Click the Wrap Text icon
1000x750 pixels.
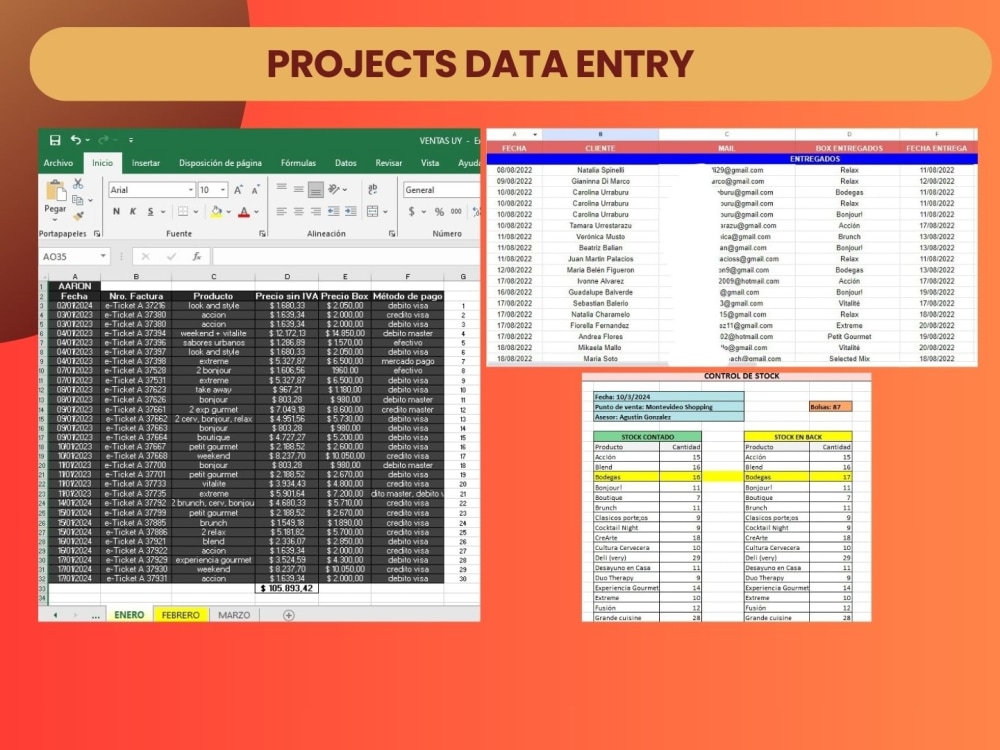[372, 189]
